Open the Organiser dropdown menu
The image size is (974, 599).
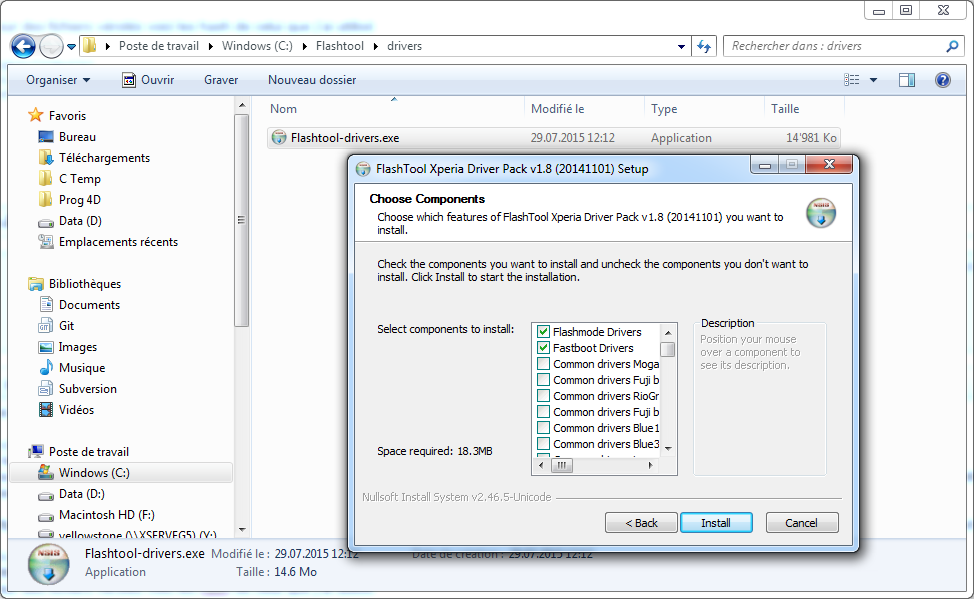(x=58, y=80)
